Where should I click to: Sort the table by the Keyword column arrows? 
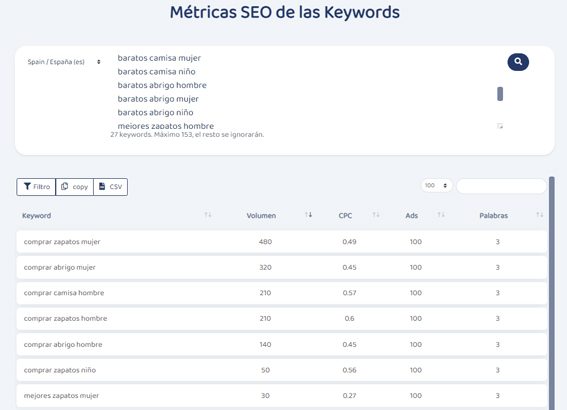tap(208, 215)
